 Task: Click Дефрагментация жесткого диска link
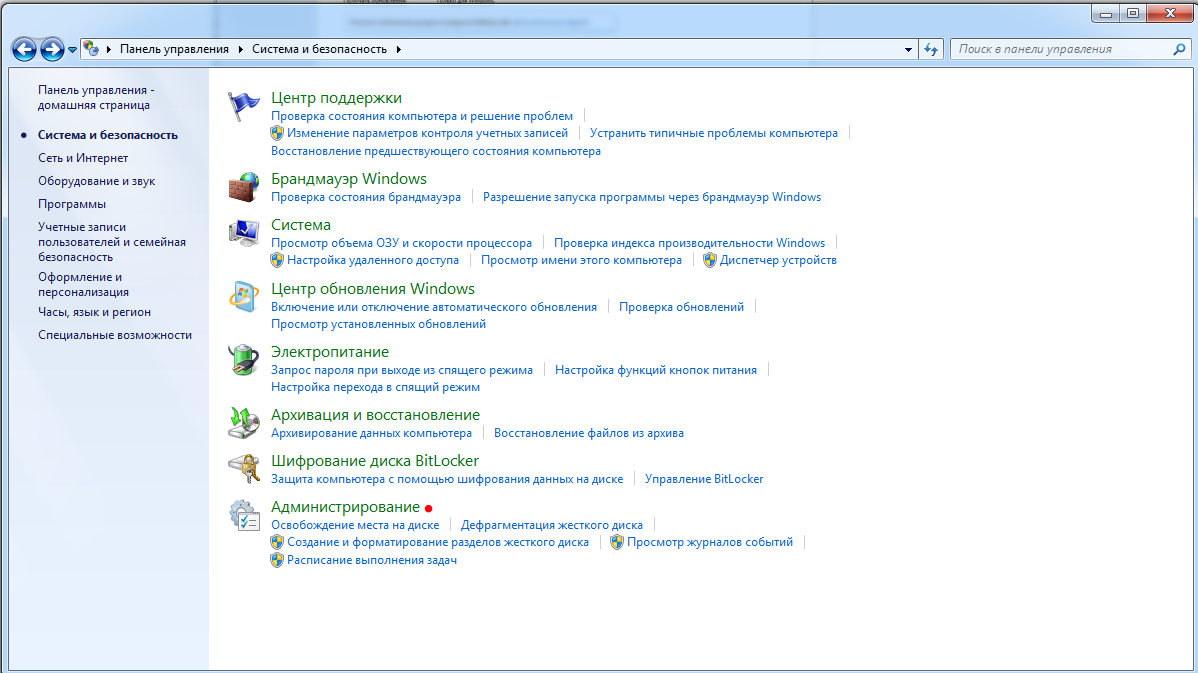click(x=552, y=526)
